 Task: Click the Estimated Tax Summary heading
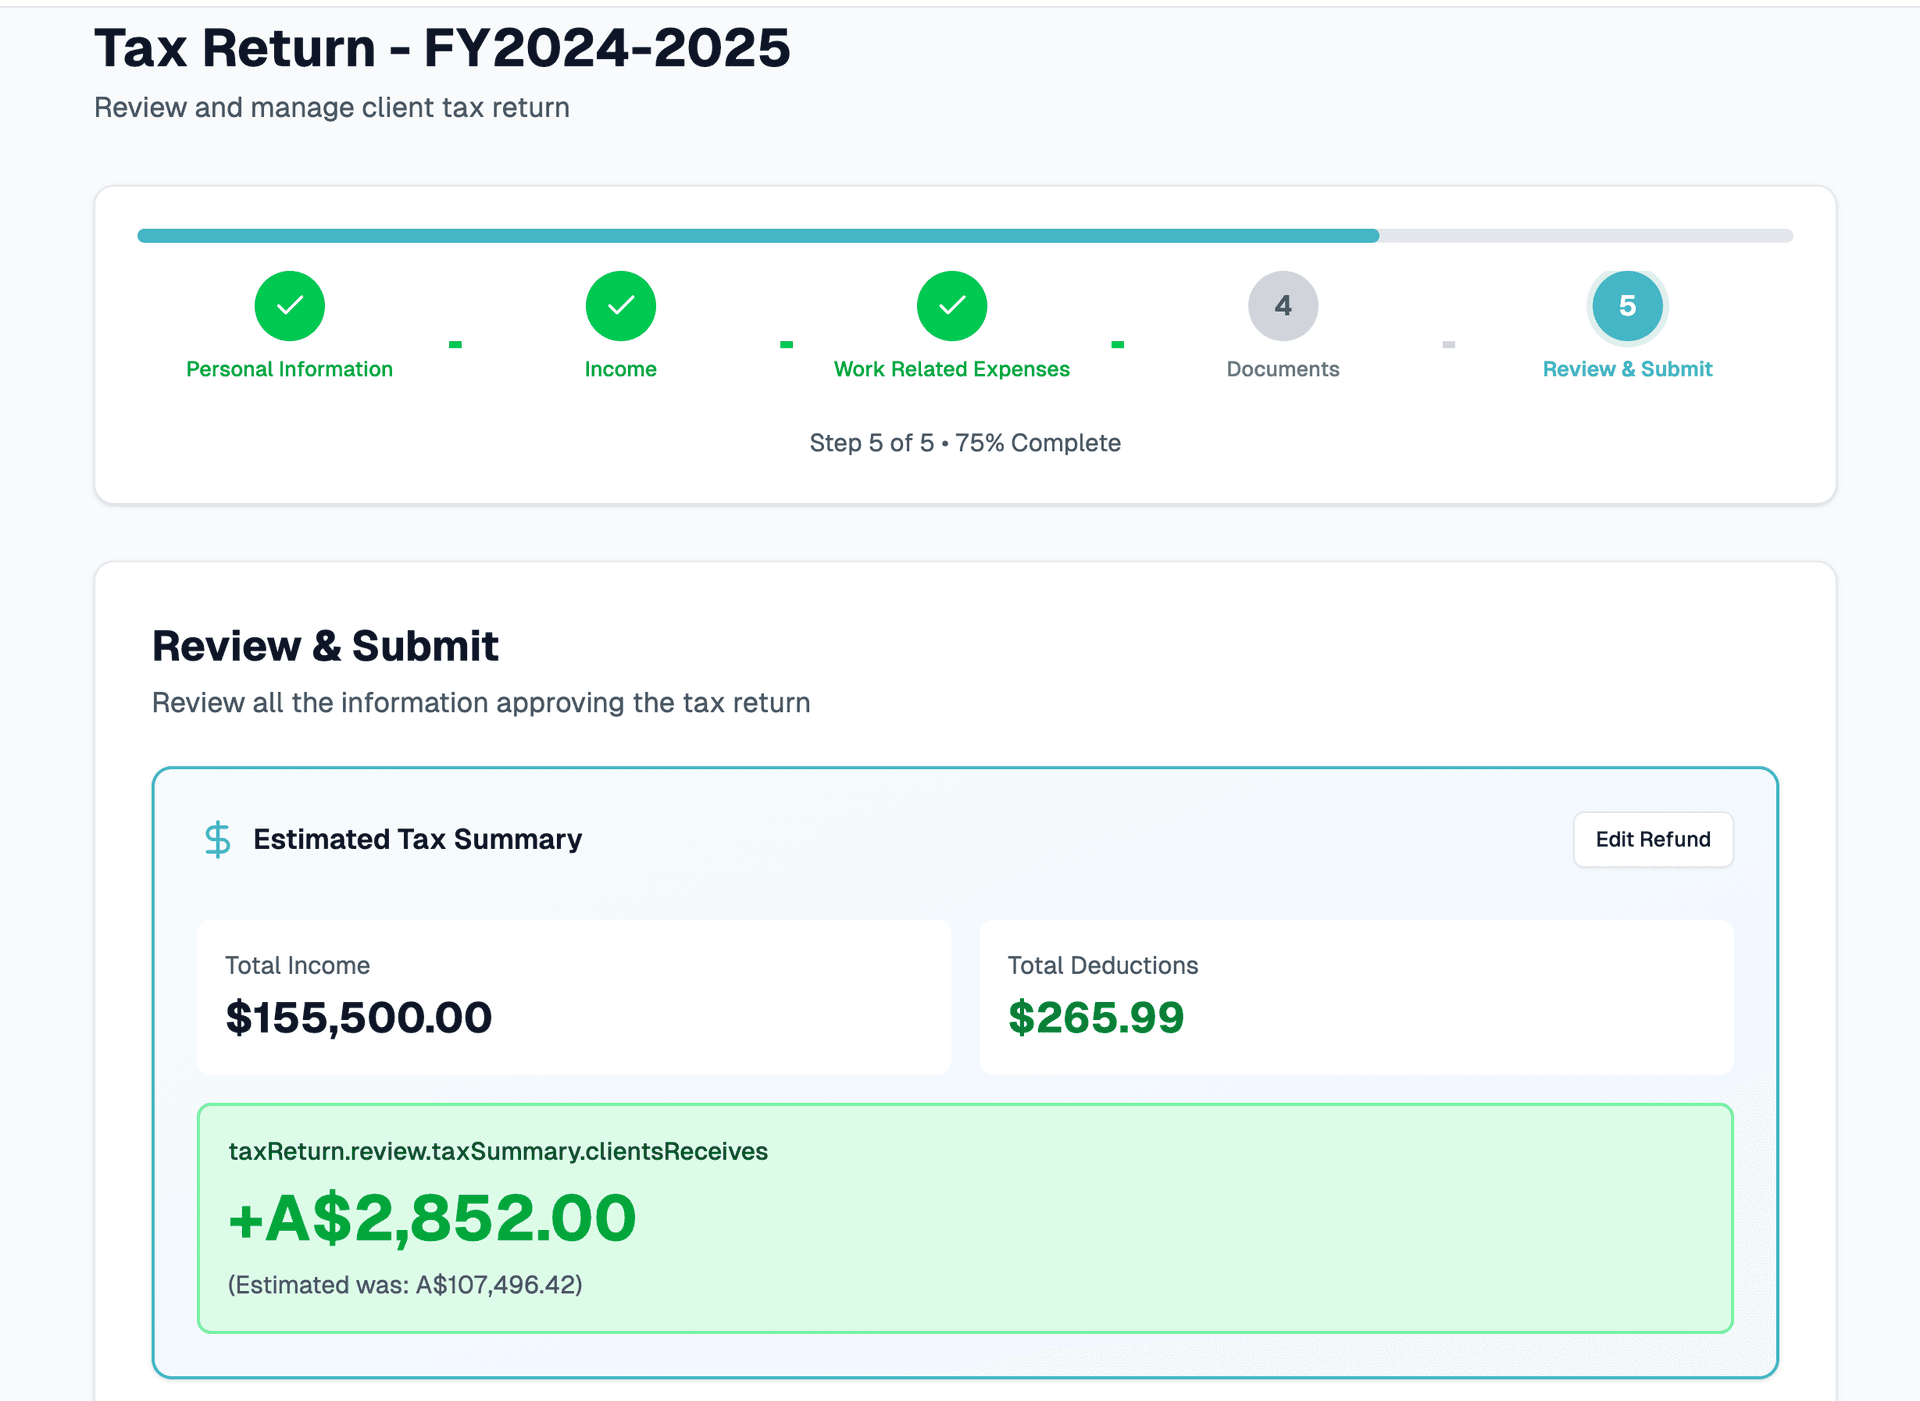[x=417, y=839]
